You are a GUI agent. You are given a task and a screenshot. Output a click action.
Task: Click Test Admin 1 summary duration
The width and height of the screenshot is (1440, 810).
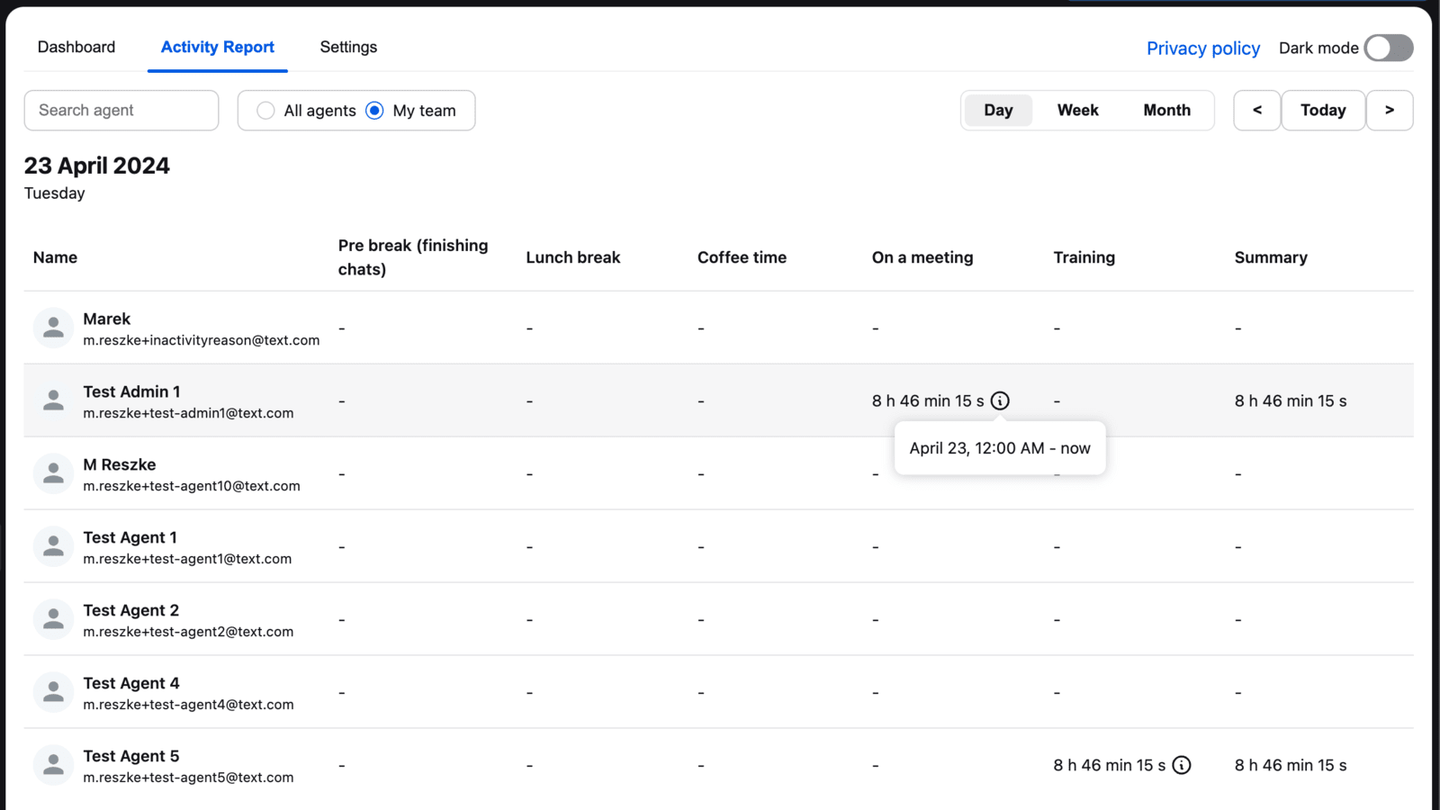pyautogui.click(x=1290, y=401)
